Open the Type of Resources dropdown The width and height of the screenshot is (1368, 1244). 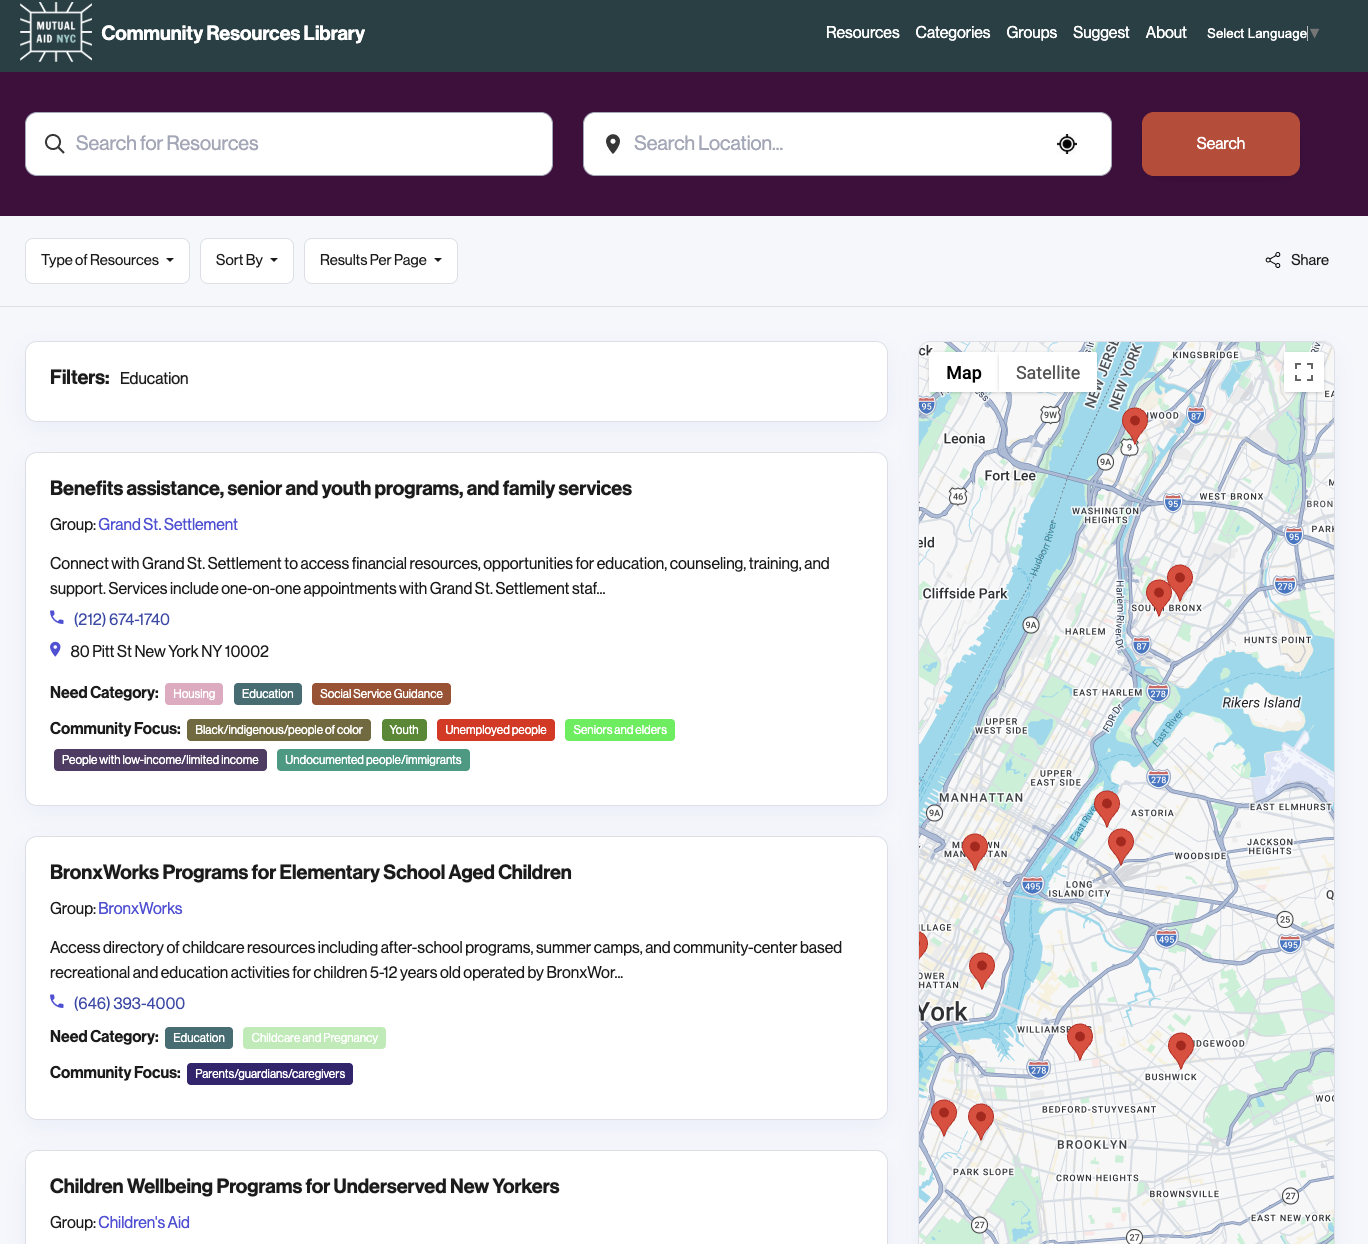coord(107,261)
